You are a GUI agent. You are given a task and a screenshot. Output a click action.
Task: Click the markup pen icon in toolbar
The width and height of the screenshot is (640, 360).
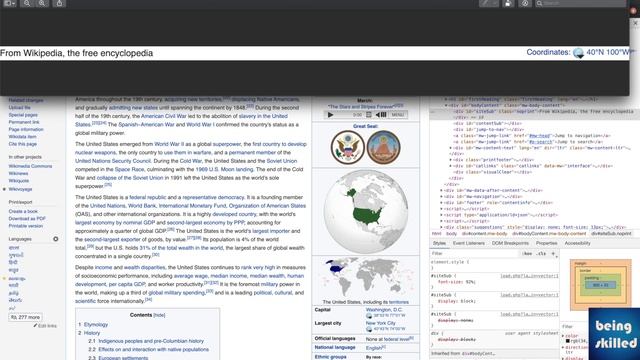[x=485, y=3]
